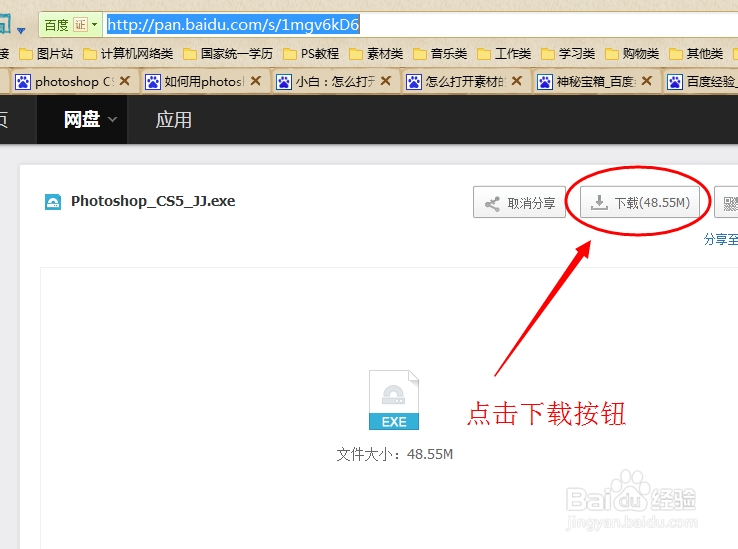Click the 取消分享 cancel share button
The image size is (738, 549).
click(x=519, y=202)
